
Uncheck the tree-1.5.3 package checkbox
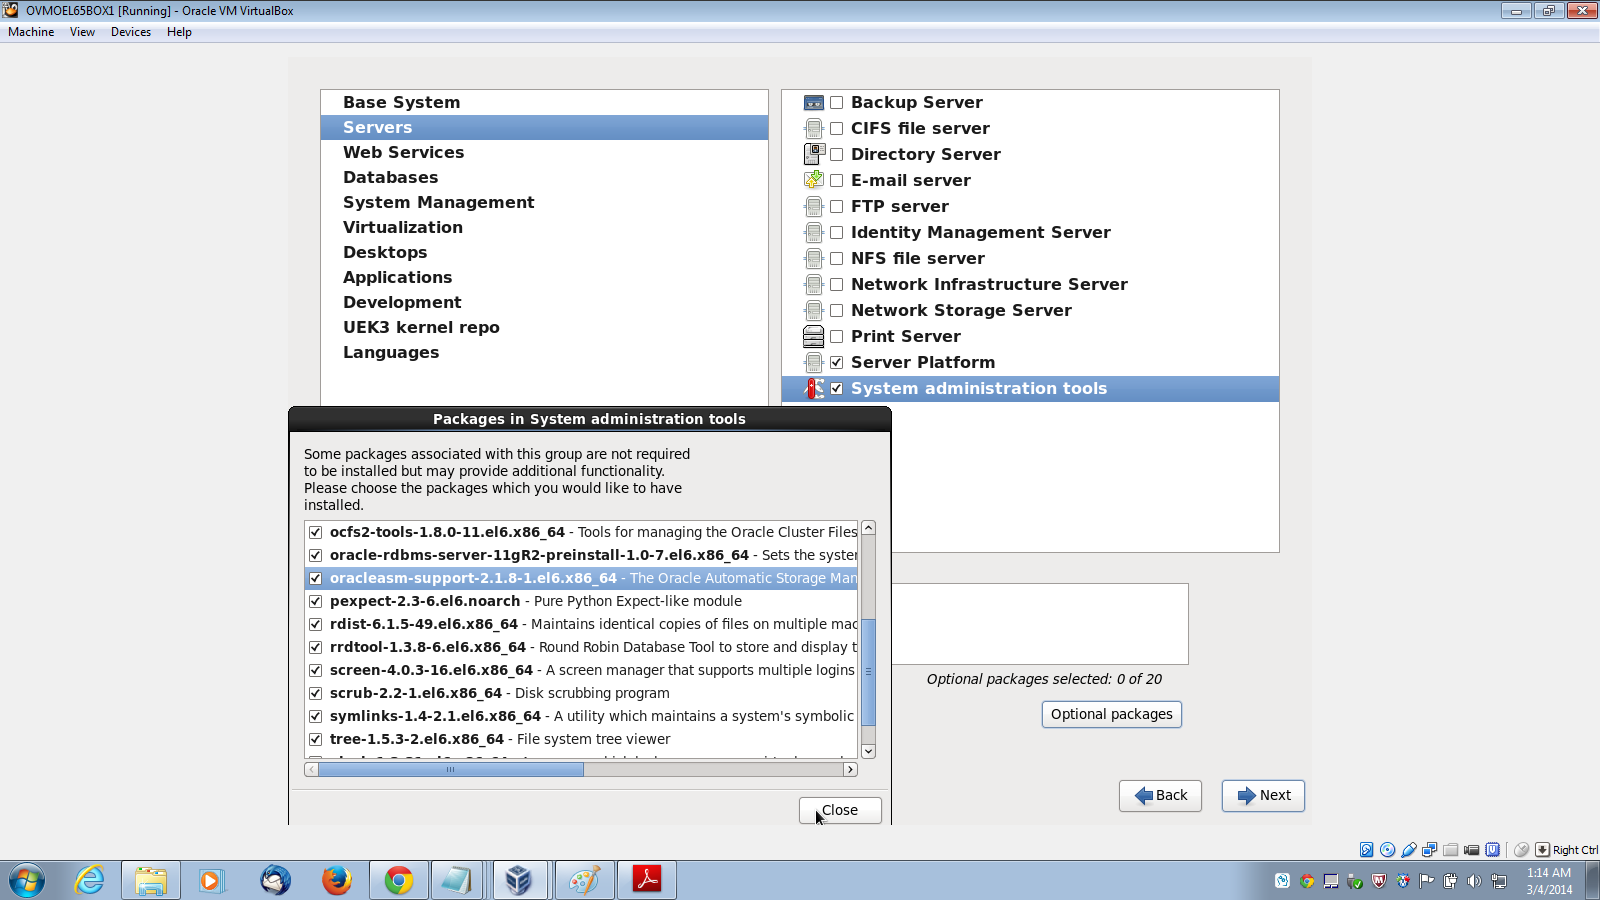tap(316, 739)
